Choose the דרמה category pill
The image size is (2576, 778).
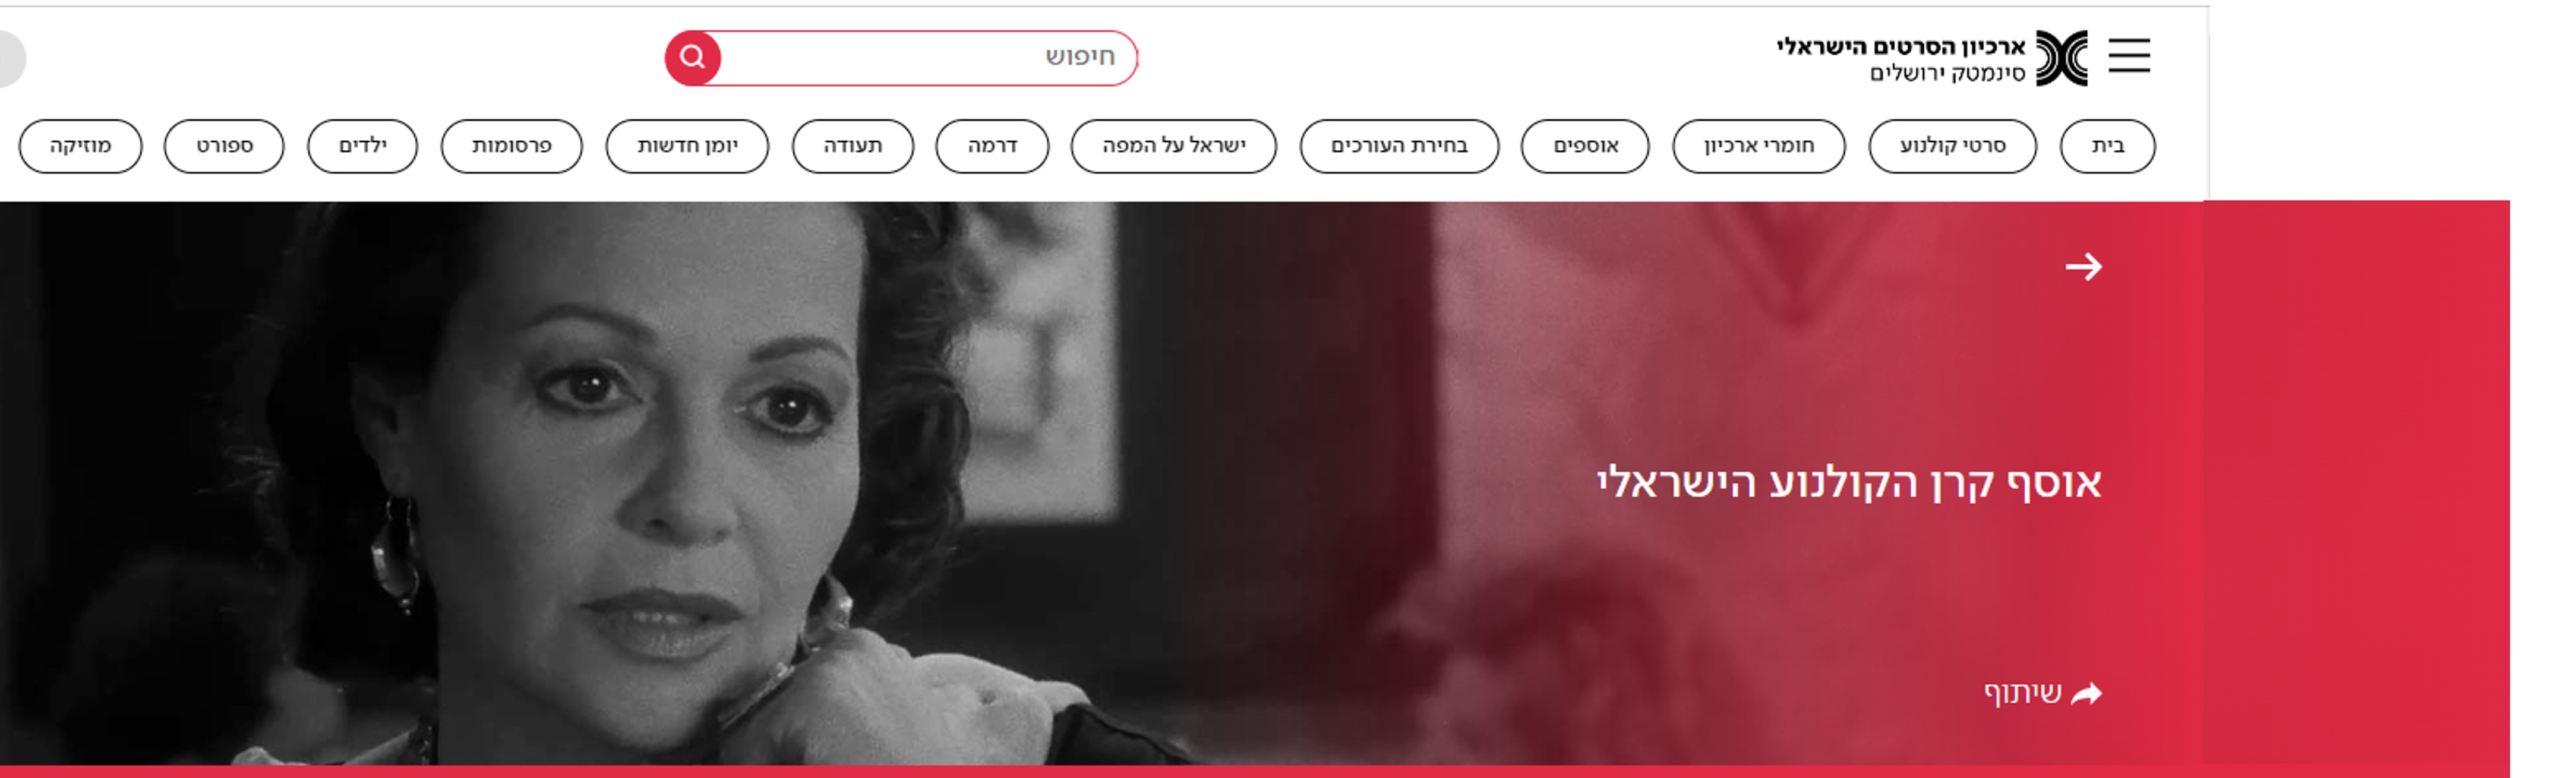992,146
